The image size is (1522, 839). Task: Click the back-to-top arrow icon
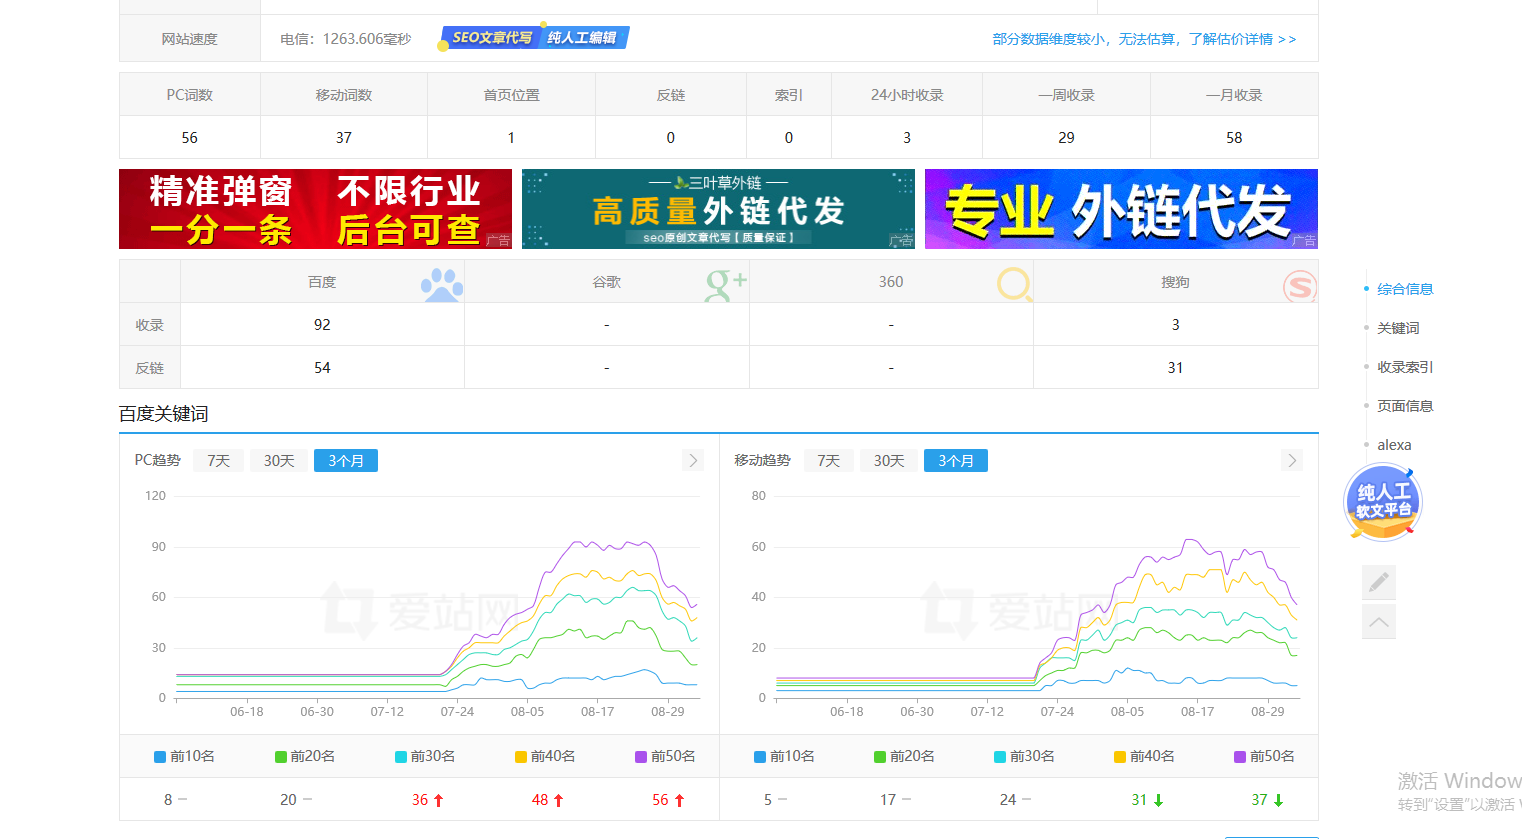1379,622
